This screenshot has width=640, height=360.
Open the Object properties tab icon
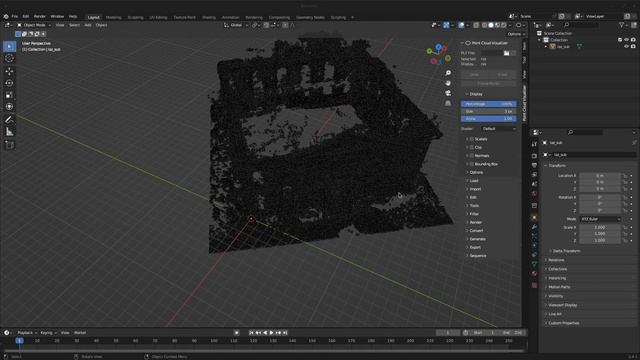point(534,218)
